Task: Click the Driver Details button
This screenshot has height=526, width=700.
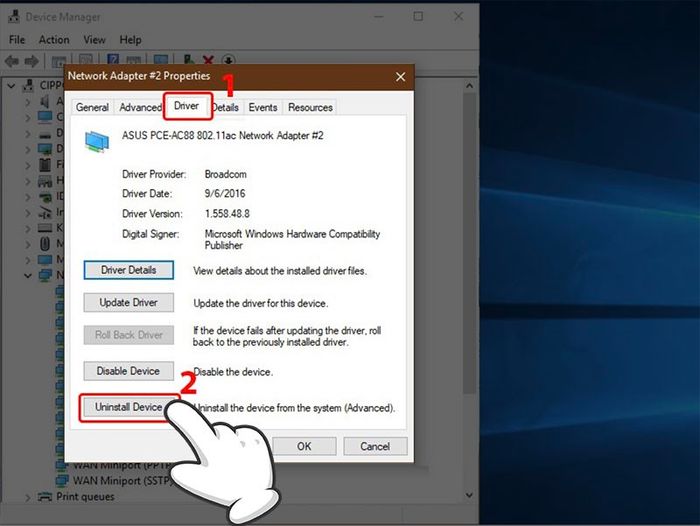Action: point(129,270)
